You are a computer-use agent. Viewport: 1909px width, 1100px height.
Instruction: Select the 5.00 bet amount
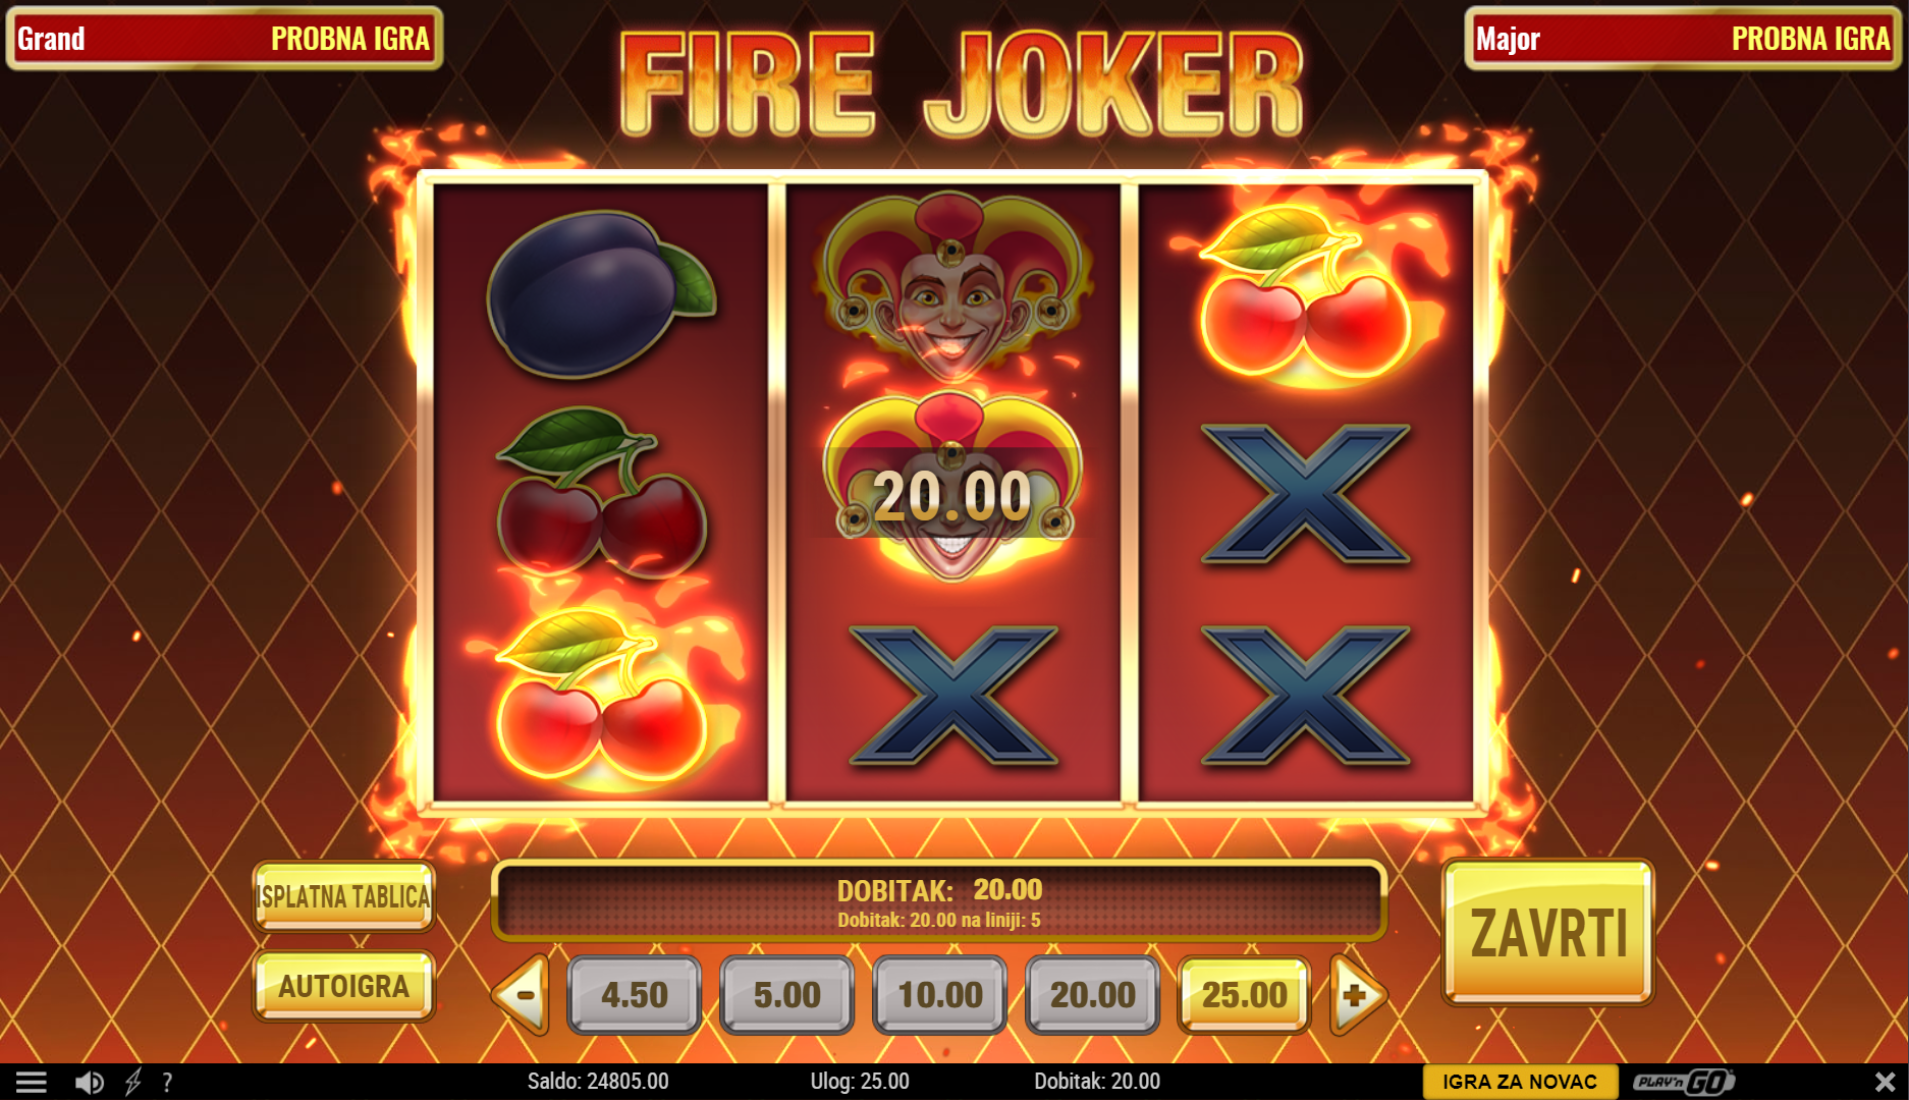[x=787, y=995]
